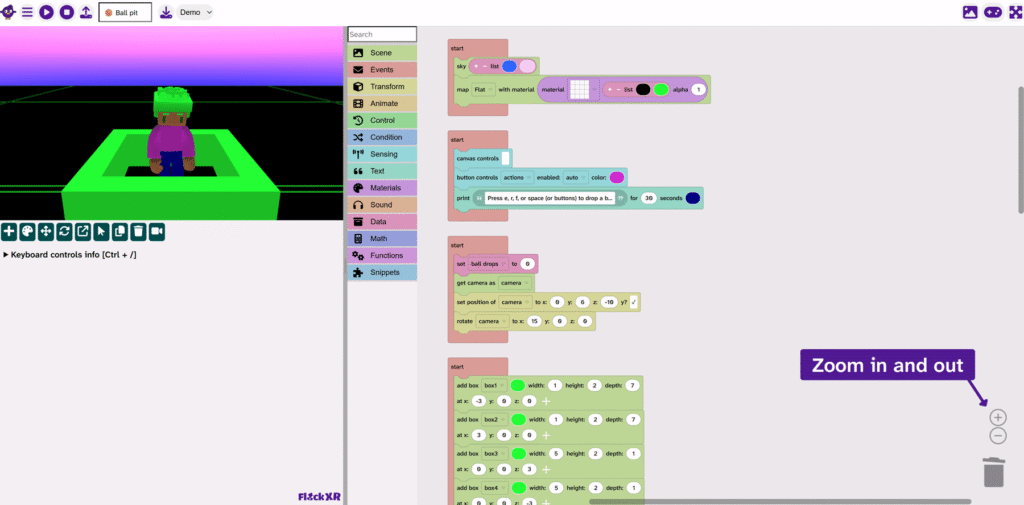Viewport: 1024px width, 505px height.
Task: Click the duplicate object tool
Action: tap(120, 231)
